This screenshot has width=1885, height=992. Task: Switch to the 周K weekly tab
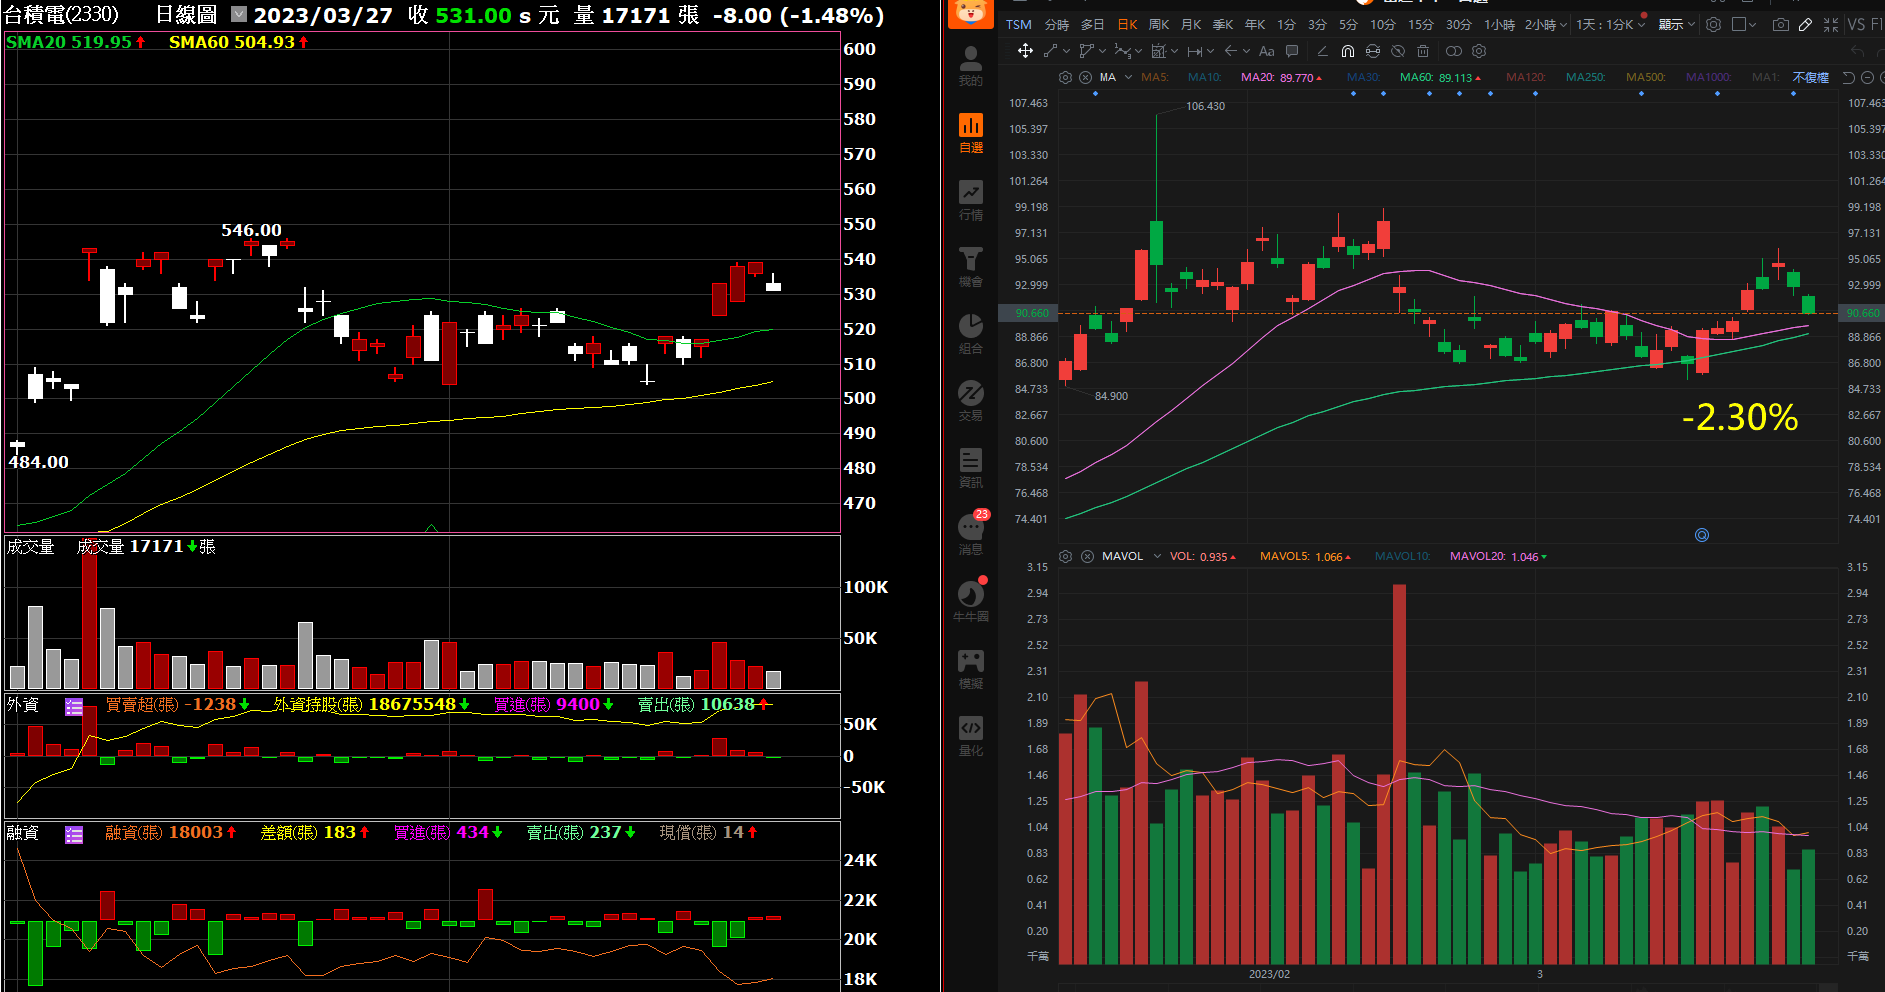[x=1159, y=24]
